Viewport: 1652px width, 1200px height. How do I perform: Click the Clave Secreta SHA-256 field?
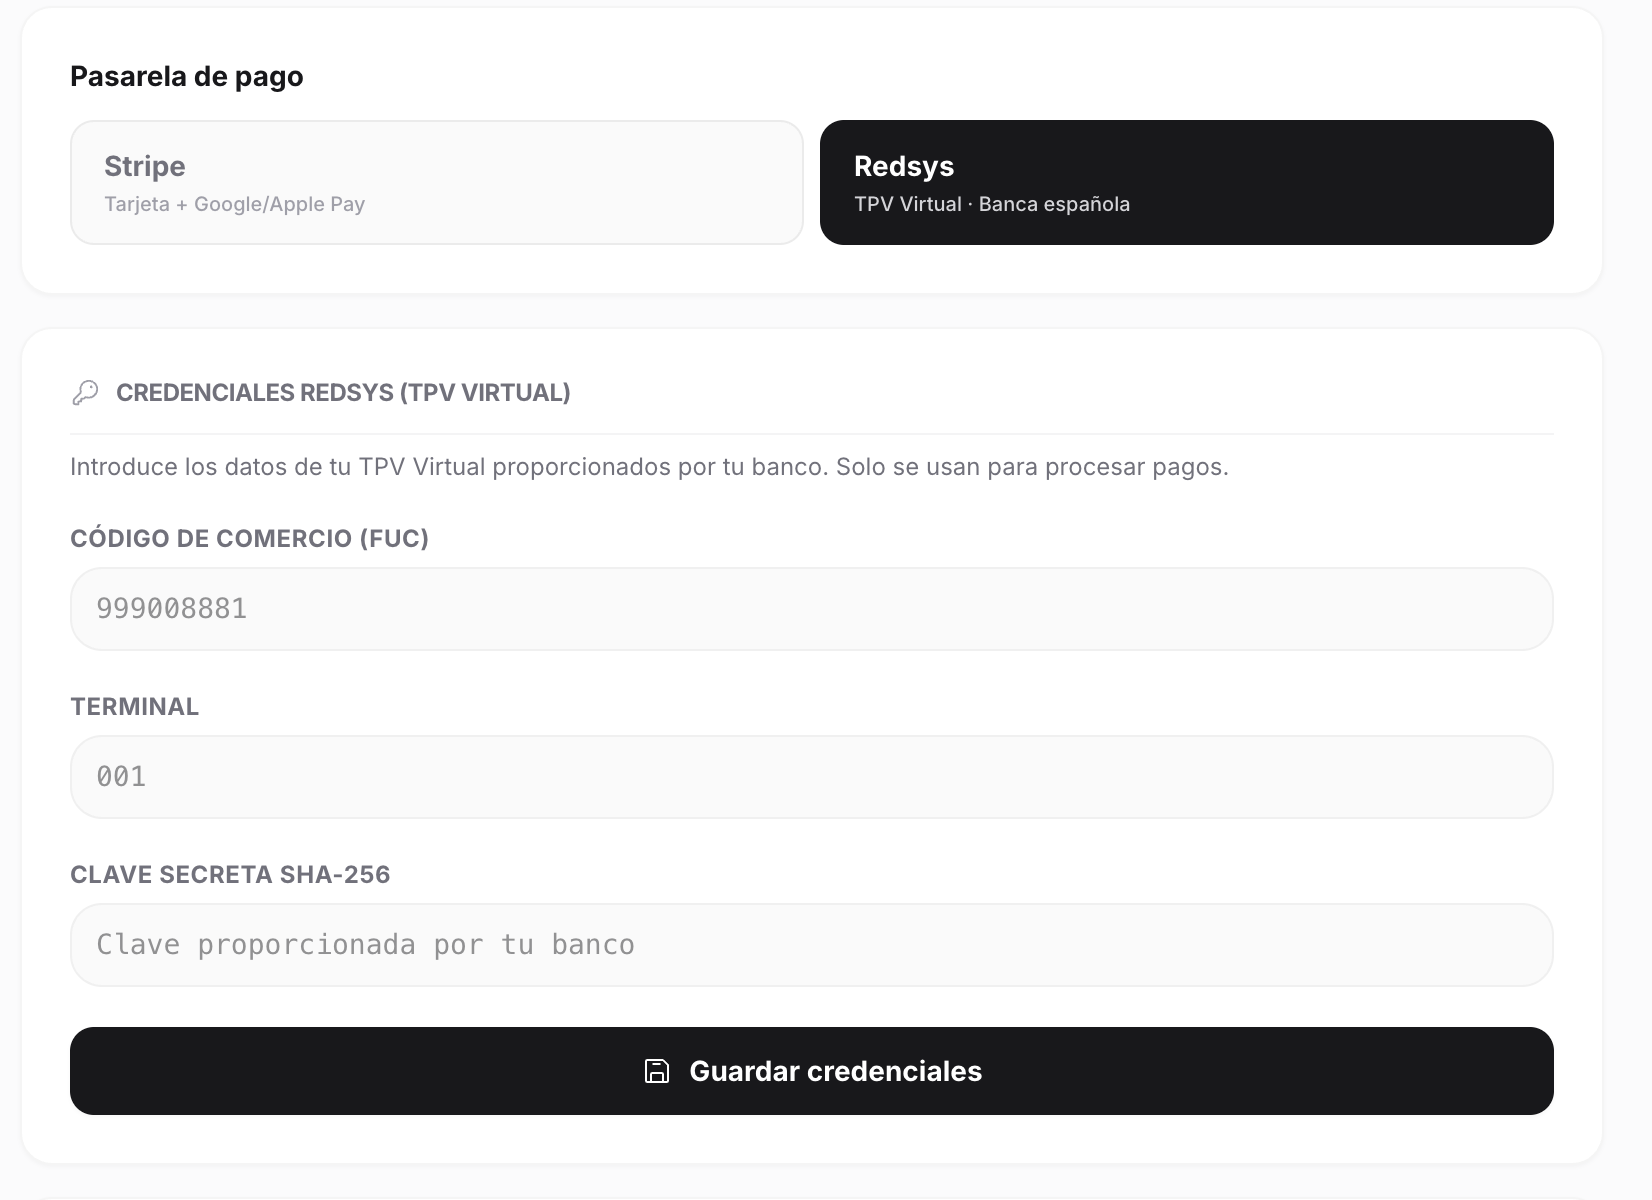coord(812,945)
